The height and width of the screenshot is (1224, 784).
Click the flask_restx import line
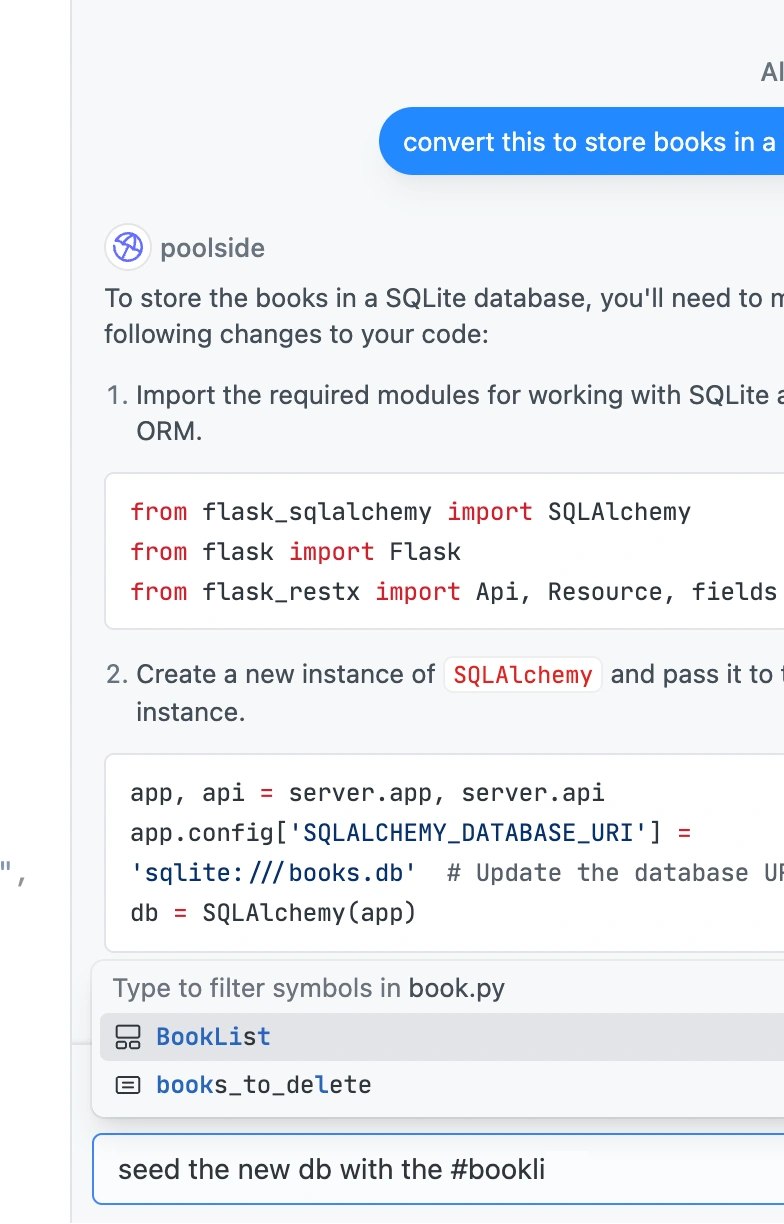(453, 592)
